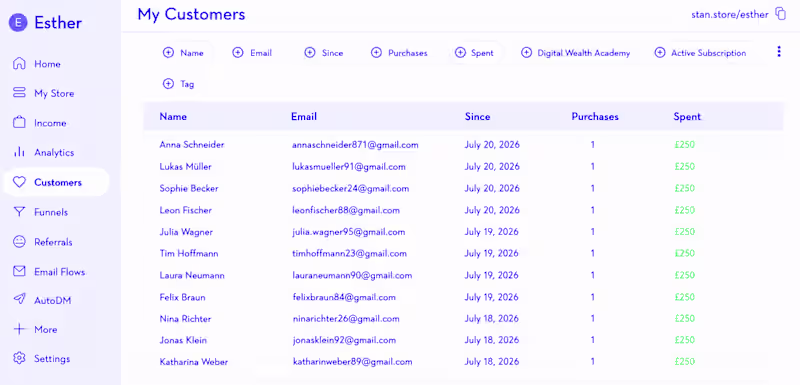800x385 pixels.
Task: Sort by the Spent column header
Action: pyautogui.click(x=687, y=117)
